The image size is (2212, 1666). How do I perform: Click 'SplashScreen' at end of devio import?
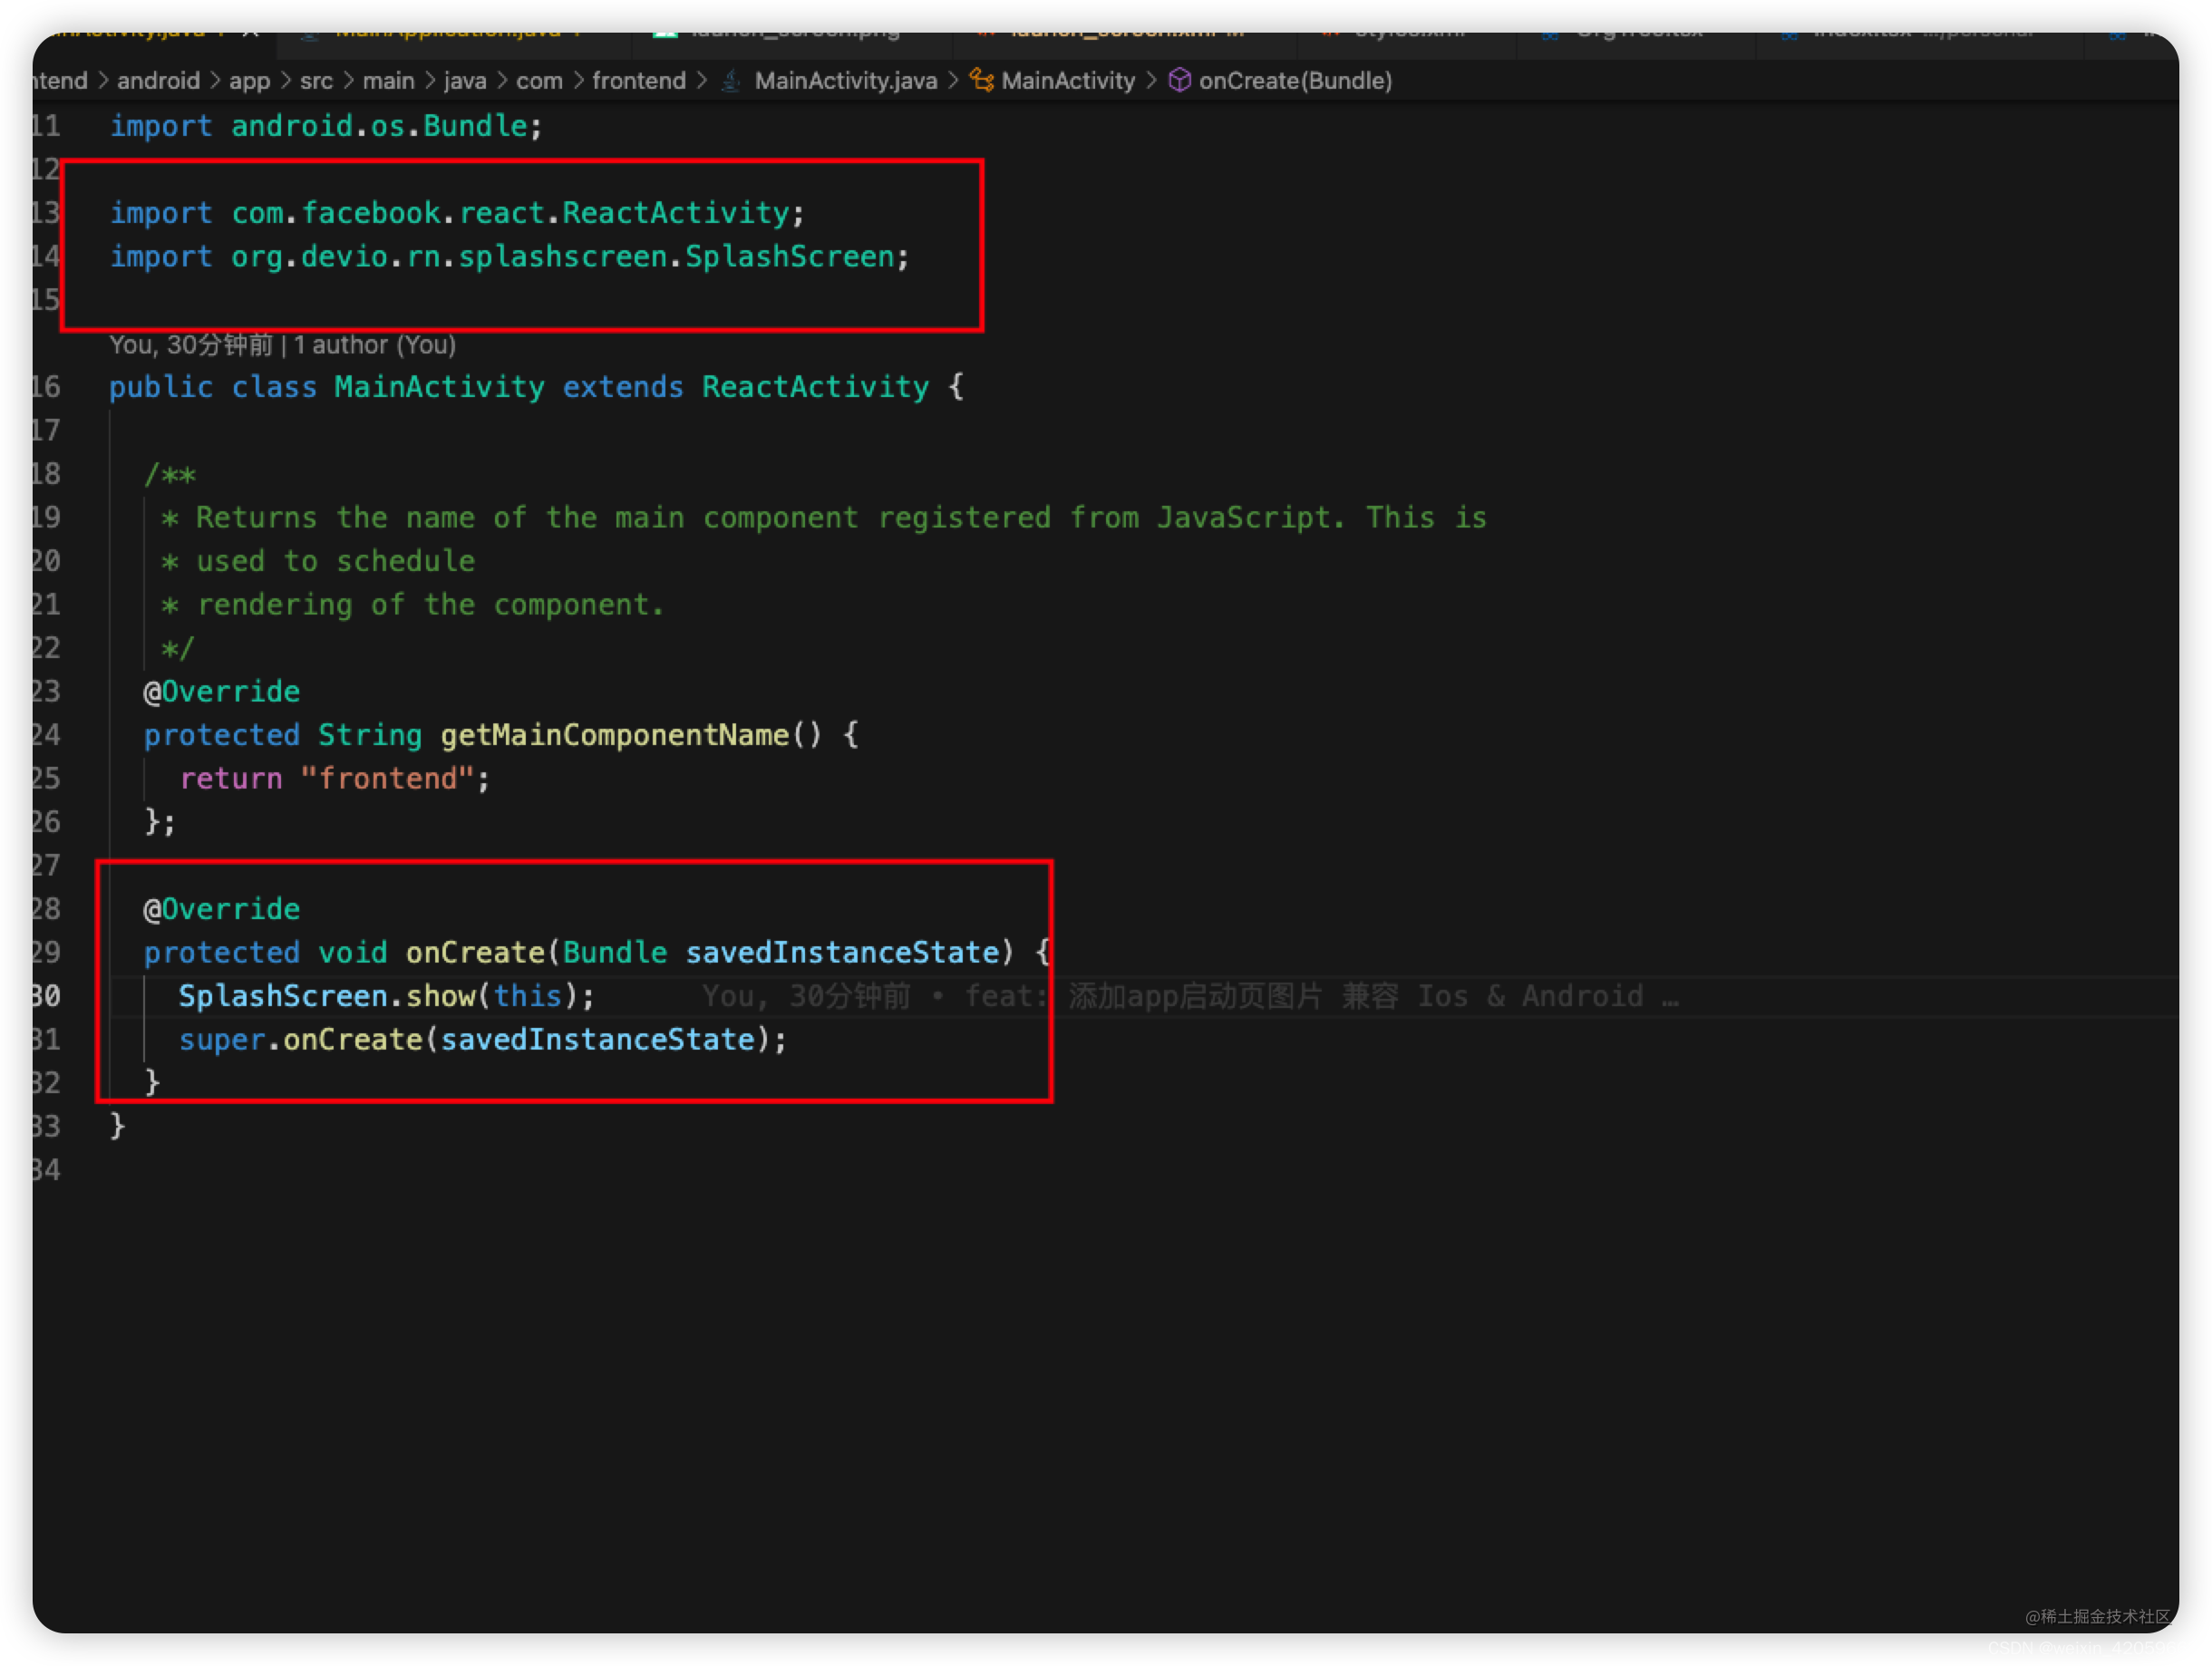click(789, 257)
